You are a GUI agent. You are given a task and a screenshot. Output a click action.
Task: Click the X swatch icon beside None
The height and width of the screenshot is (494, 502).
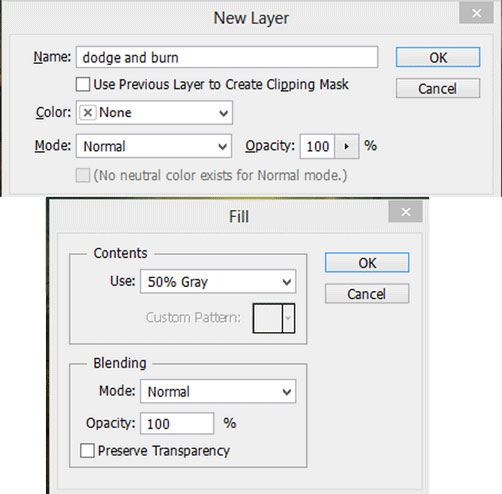(x=88, y=113)
